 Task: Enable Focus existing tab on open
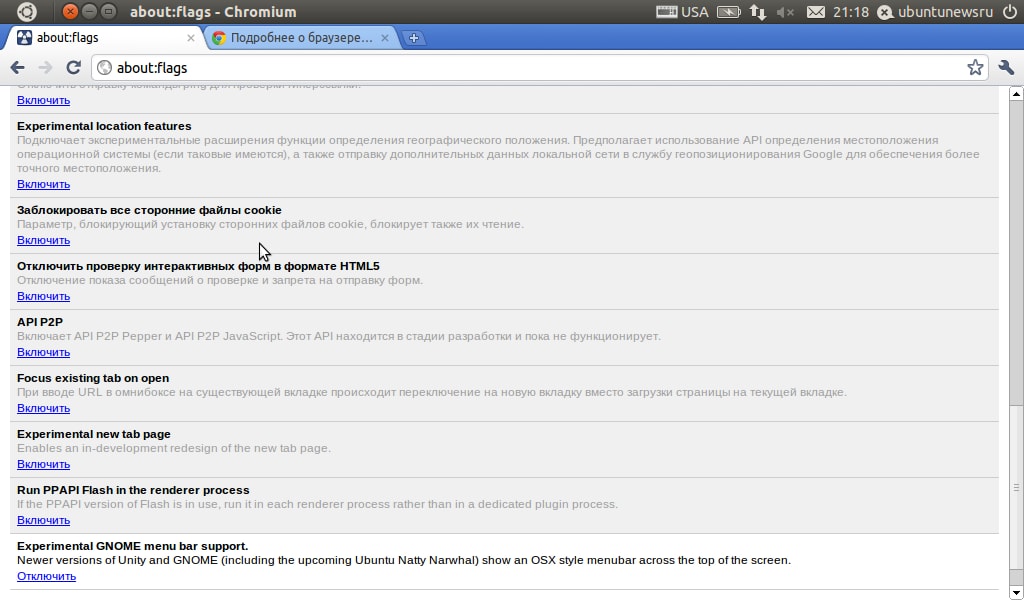[x=43, y=409]
